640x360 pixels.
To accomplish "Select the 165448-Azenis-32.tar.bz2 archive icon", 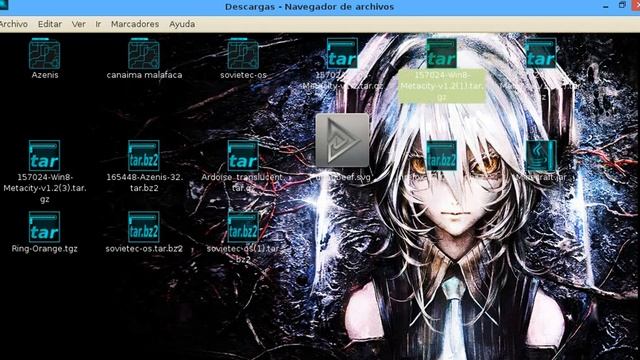I will pyautogui.click(x=144, y=156).
